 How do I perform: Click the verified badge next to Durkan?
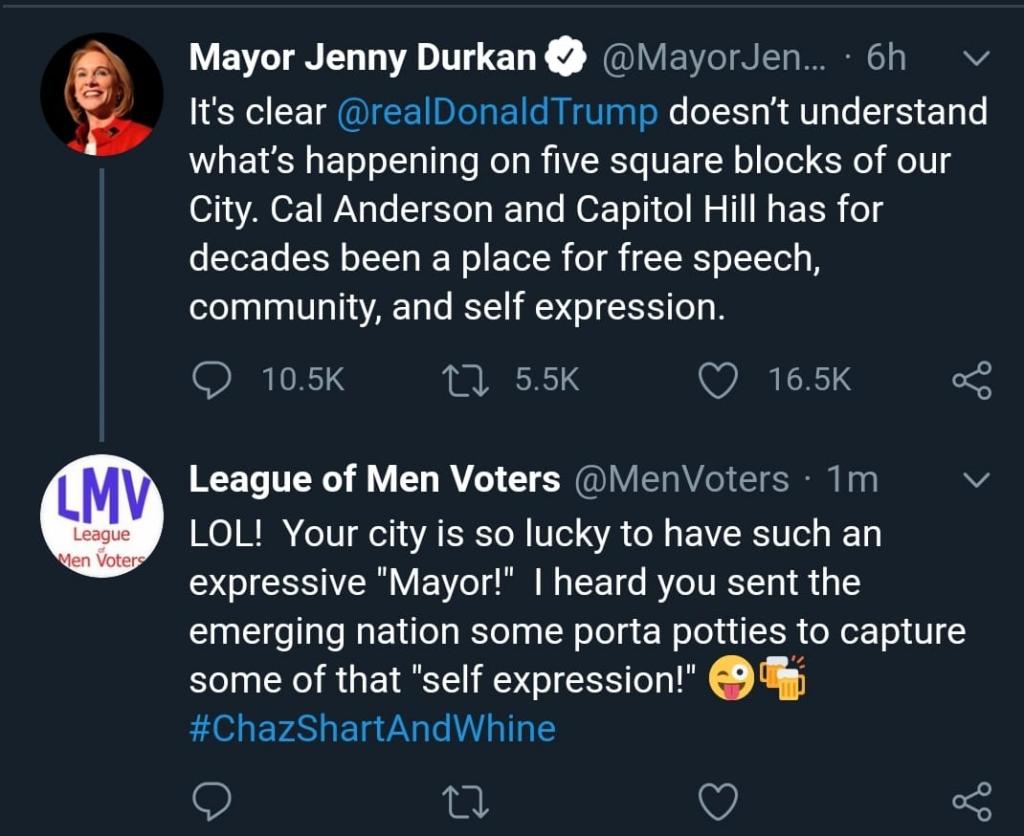point(564,60)
